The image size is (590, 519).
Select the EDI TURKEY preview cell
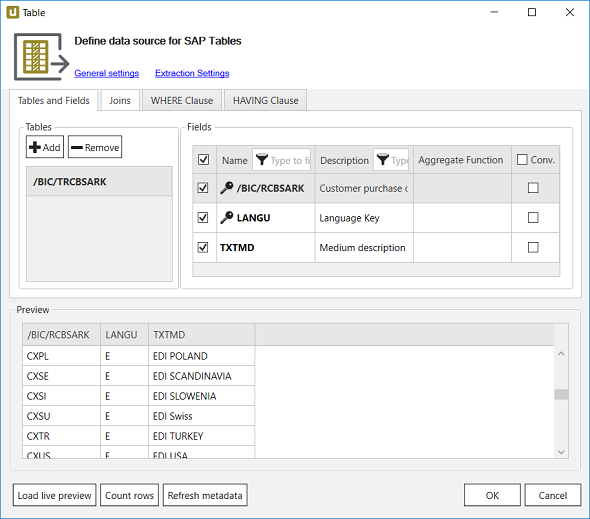202,436
